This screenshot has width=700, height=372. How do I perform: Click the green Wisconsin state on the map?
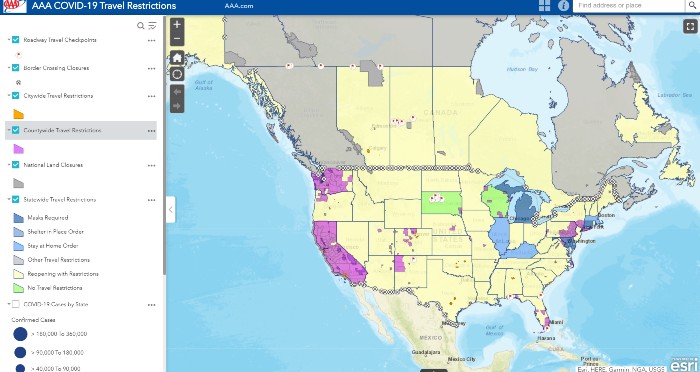pyautogui.click(x=496, y=202)
